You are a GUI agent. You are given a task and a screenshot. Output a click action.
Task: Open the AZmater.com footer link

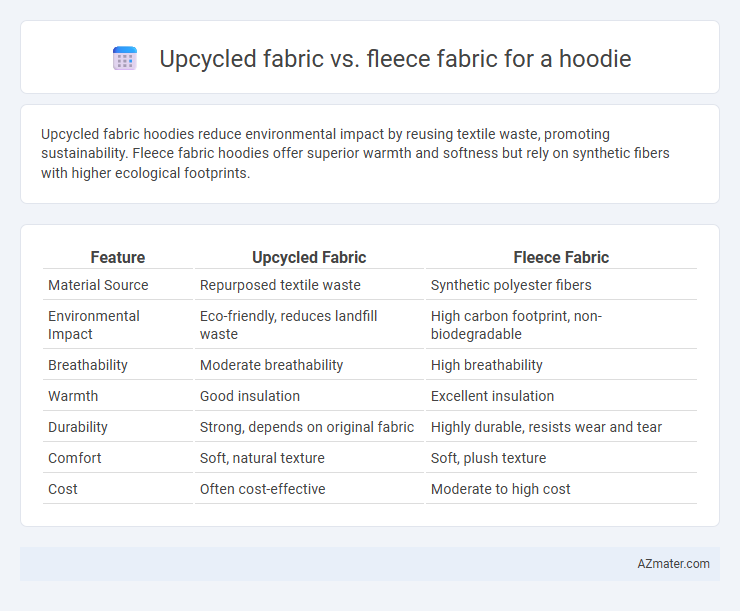point(673,564)
